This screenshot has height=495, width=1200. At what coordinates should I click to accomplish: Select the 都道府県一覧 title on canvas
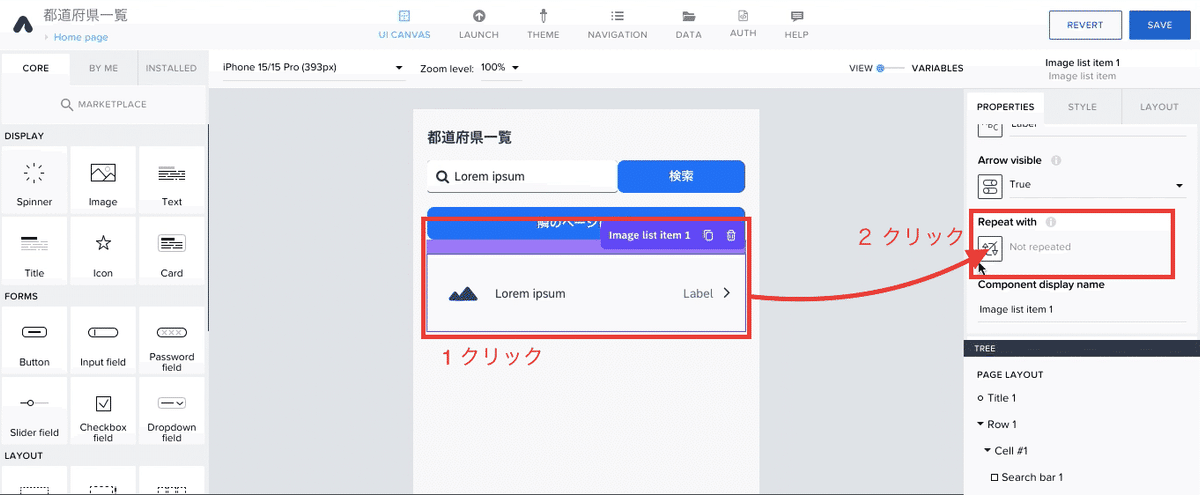(470, 138)
